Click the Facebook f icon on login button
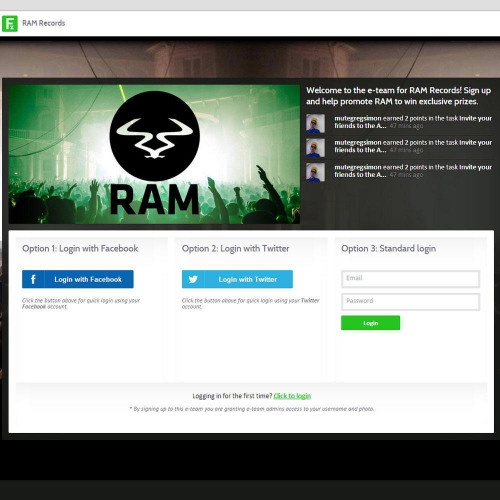The height and width of the screenshot is (500, 500). point(33,279)
